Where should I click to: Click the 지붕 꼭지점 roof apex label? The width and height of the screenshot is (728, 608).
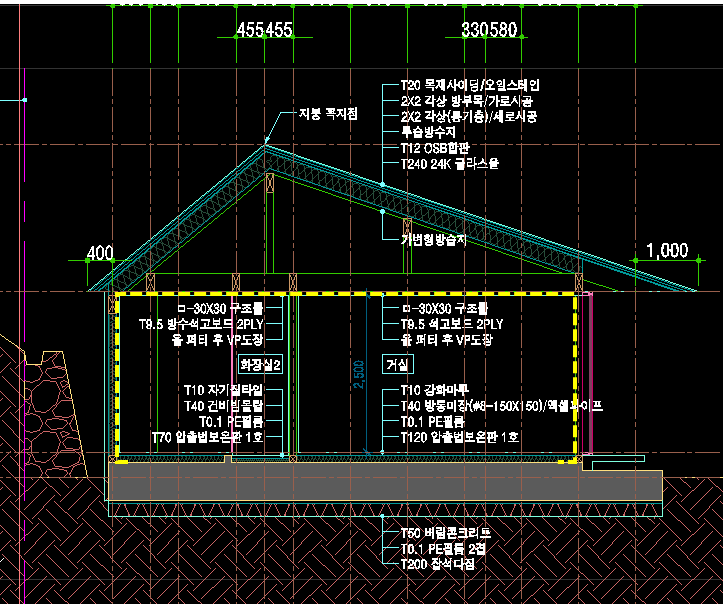328,115
